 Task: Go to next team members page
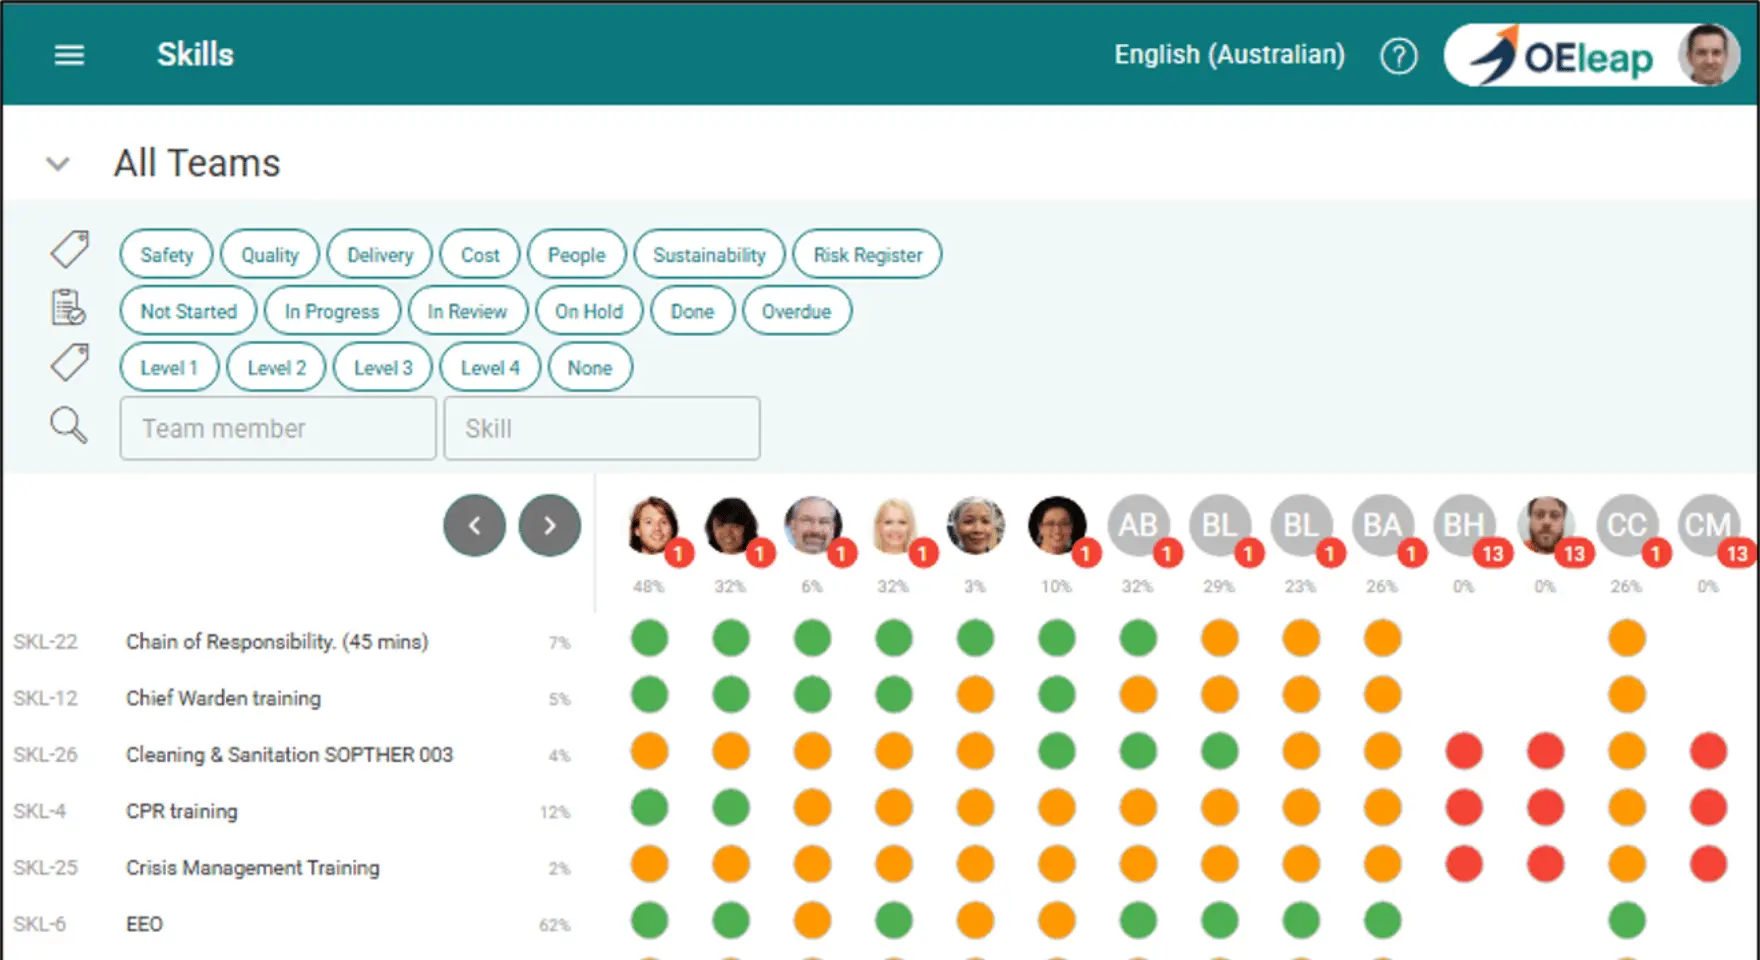[x=549, y=525]
